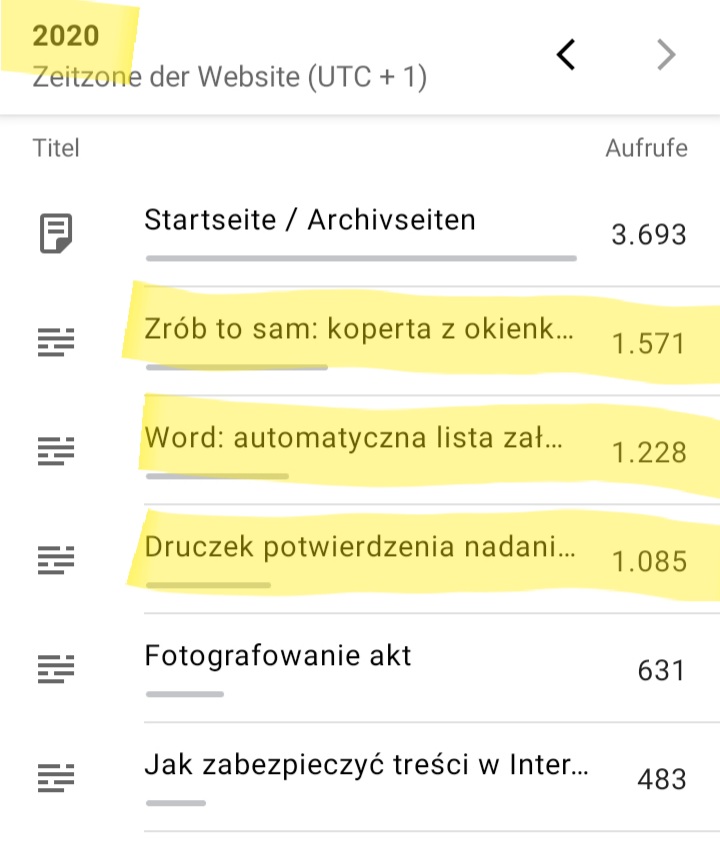Click the 3.693 views count for Startseite
Viewport: 720px width, 843px height.
649,235
